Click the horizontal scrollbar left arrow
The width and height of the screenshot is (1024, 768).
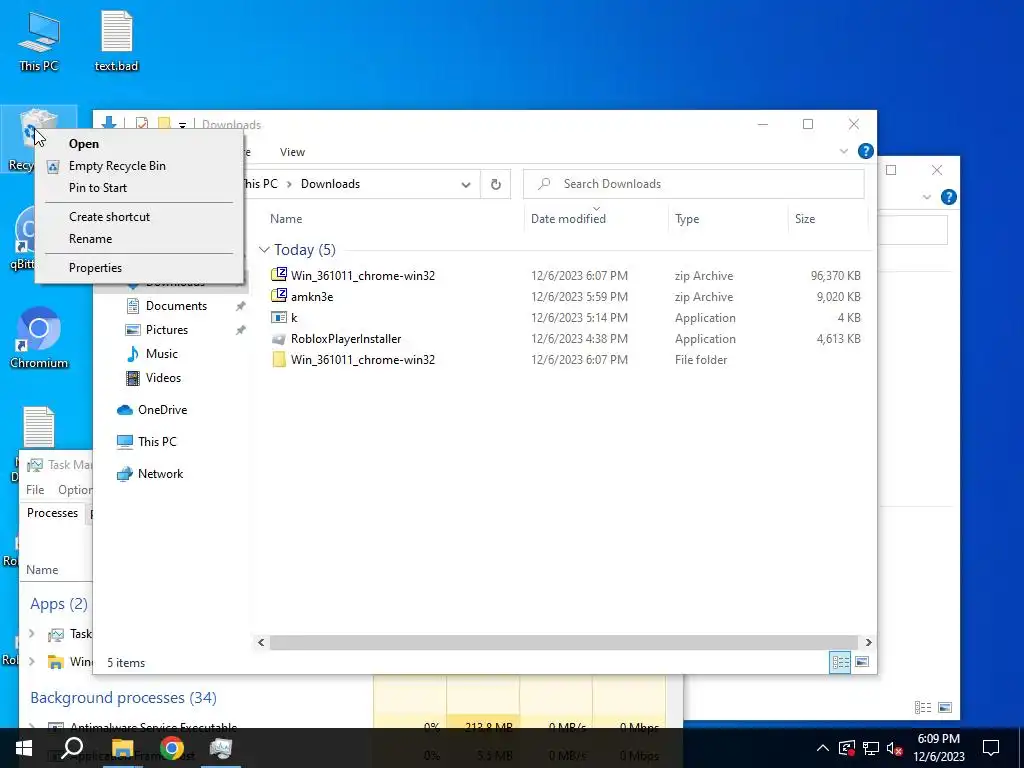[261, 643]
